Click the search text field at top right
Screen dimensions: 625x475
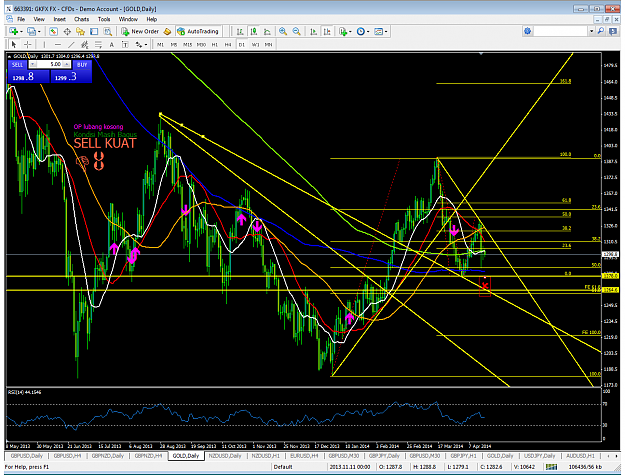point(561,31)
